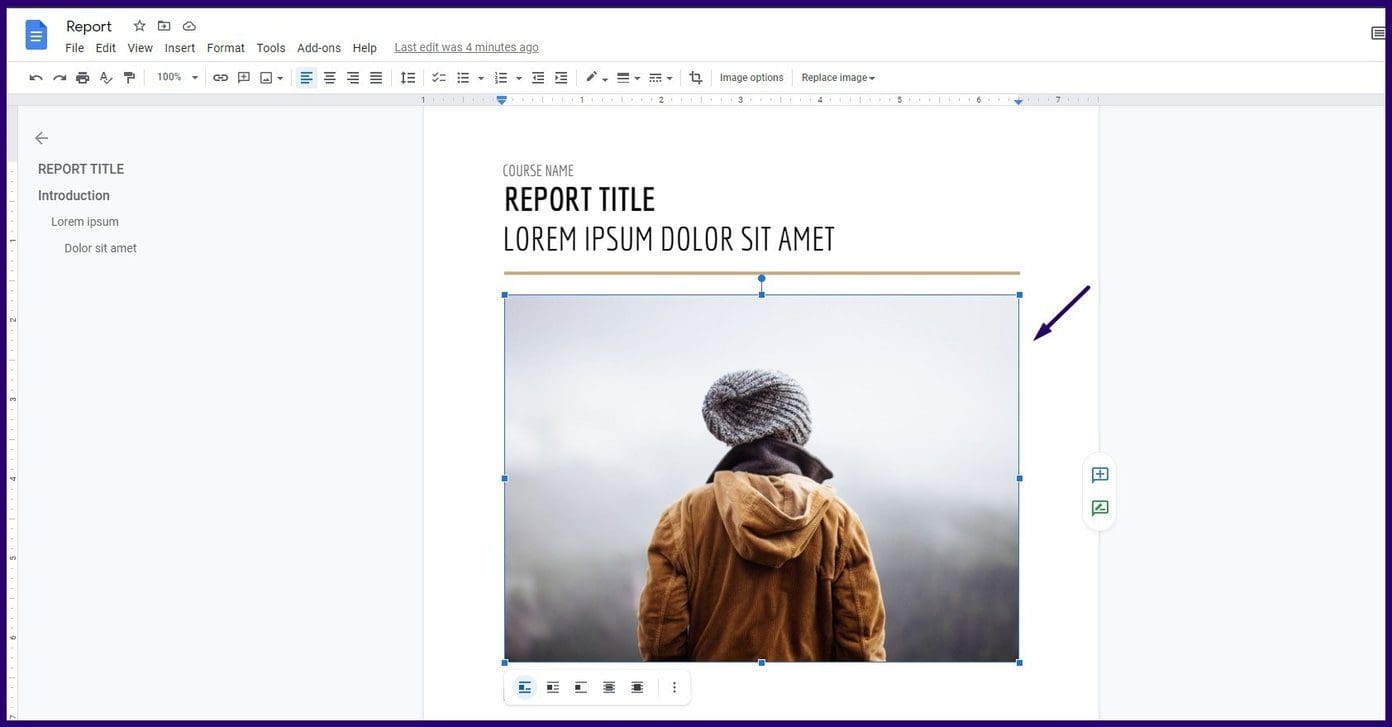Open the Help menu
The height and width of the screenshot is (727, 1392).
coord(365,48)
